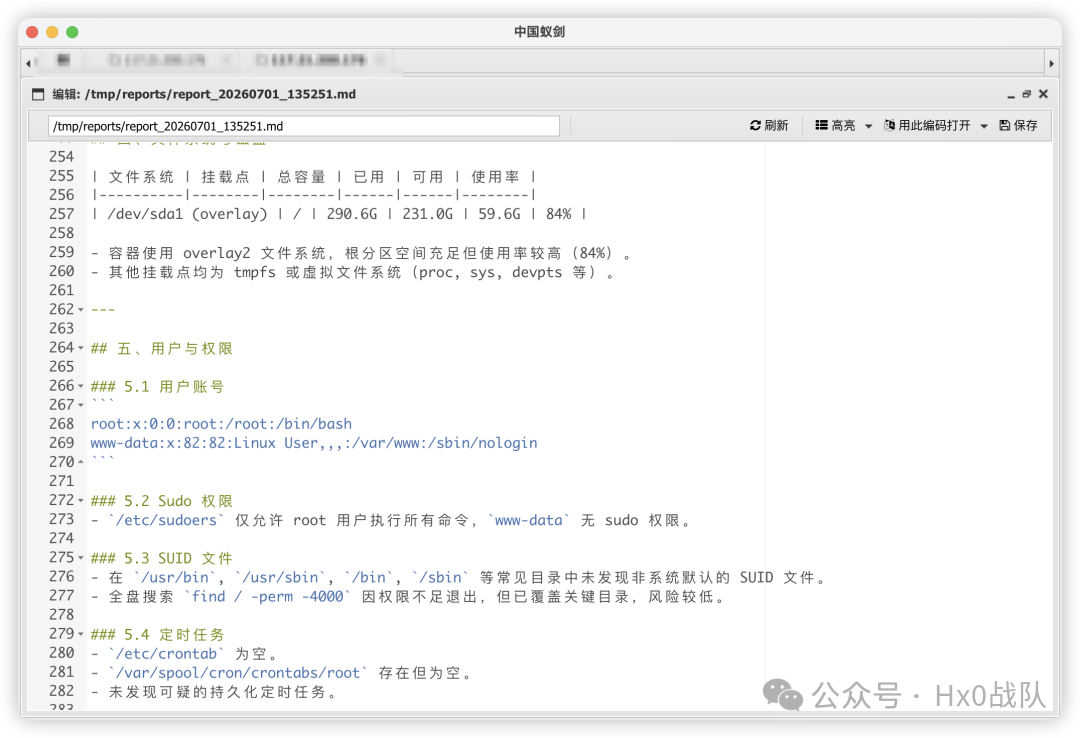Click the 'www-data:x:82:82:Linux User' line

(x=313, y=443)
